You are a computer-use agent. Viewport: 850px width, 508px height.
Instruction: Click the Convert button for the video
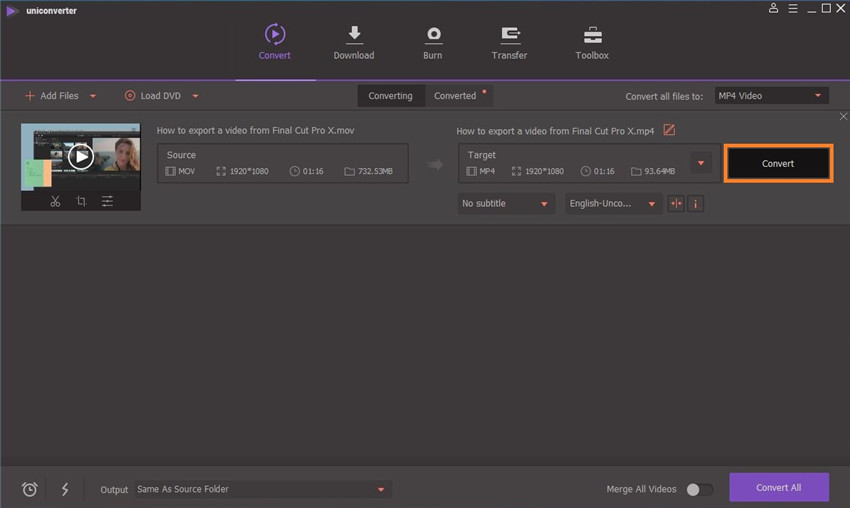(778, 163)
